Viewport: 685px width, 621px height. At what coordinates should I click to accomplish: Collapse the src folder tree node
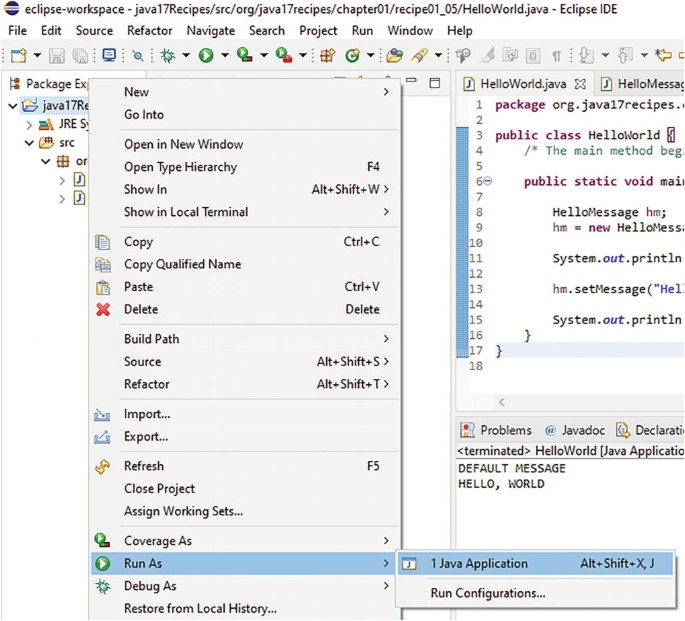click(28, 143)
